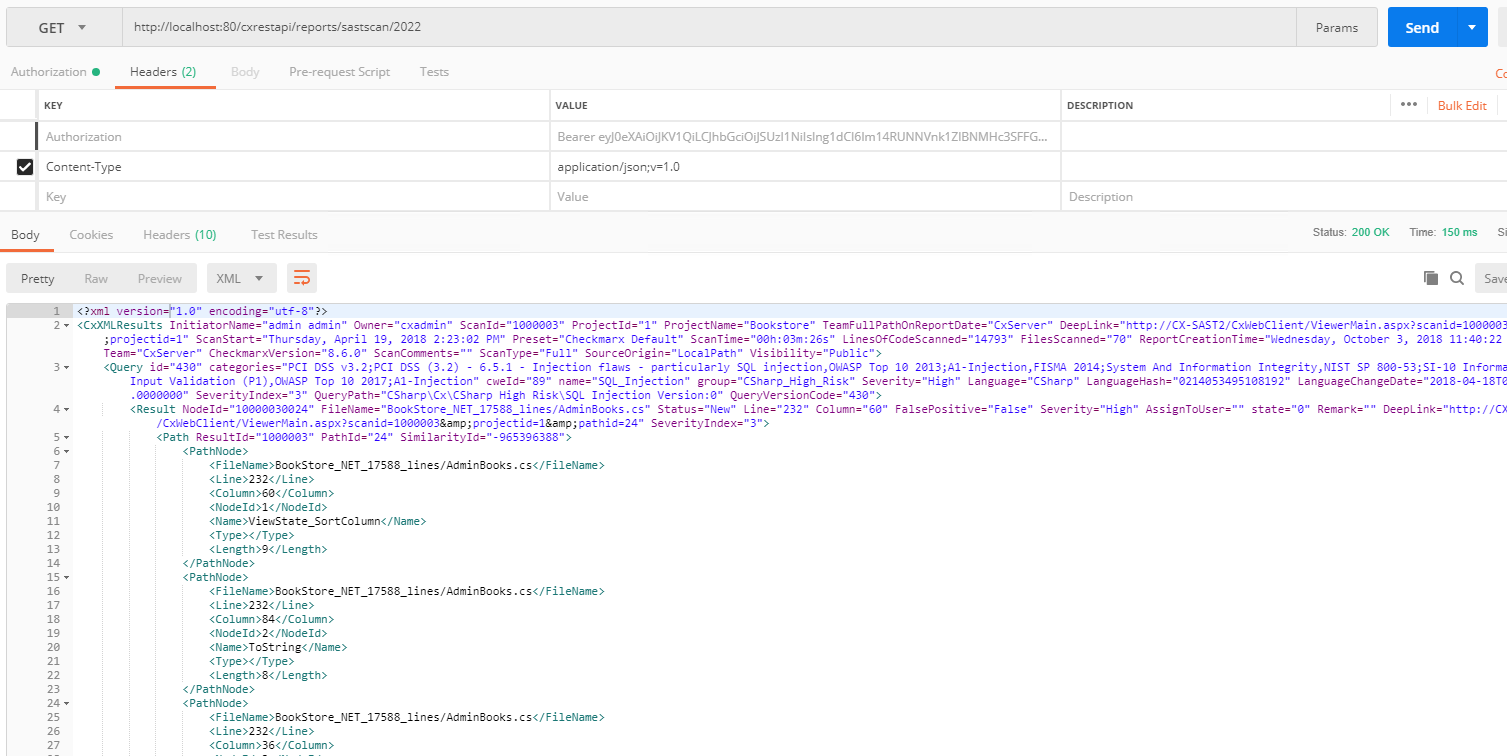Click the Send button

[x=1421, y=27]
